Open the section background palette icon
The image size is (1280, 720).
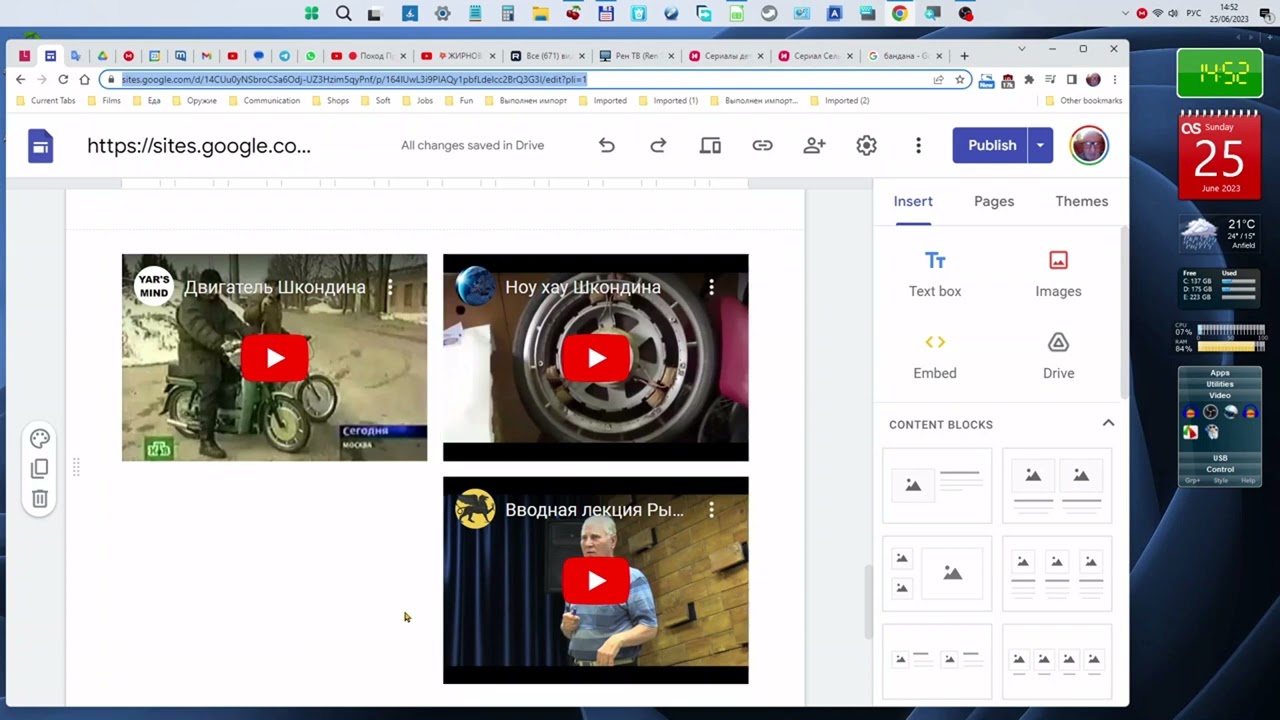(40, 438)
